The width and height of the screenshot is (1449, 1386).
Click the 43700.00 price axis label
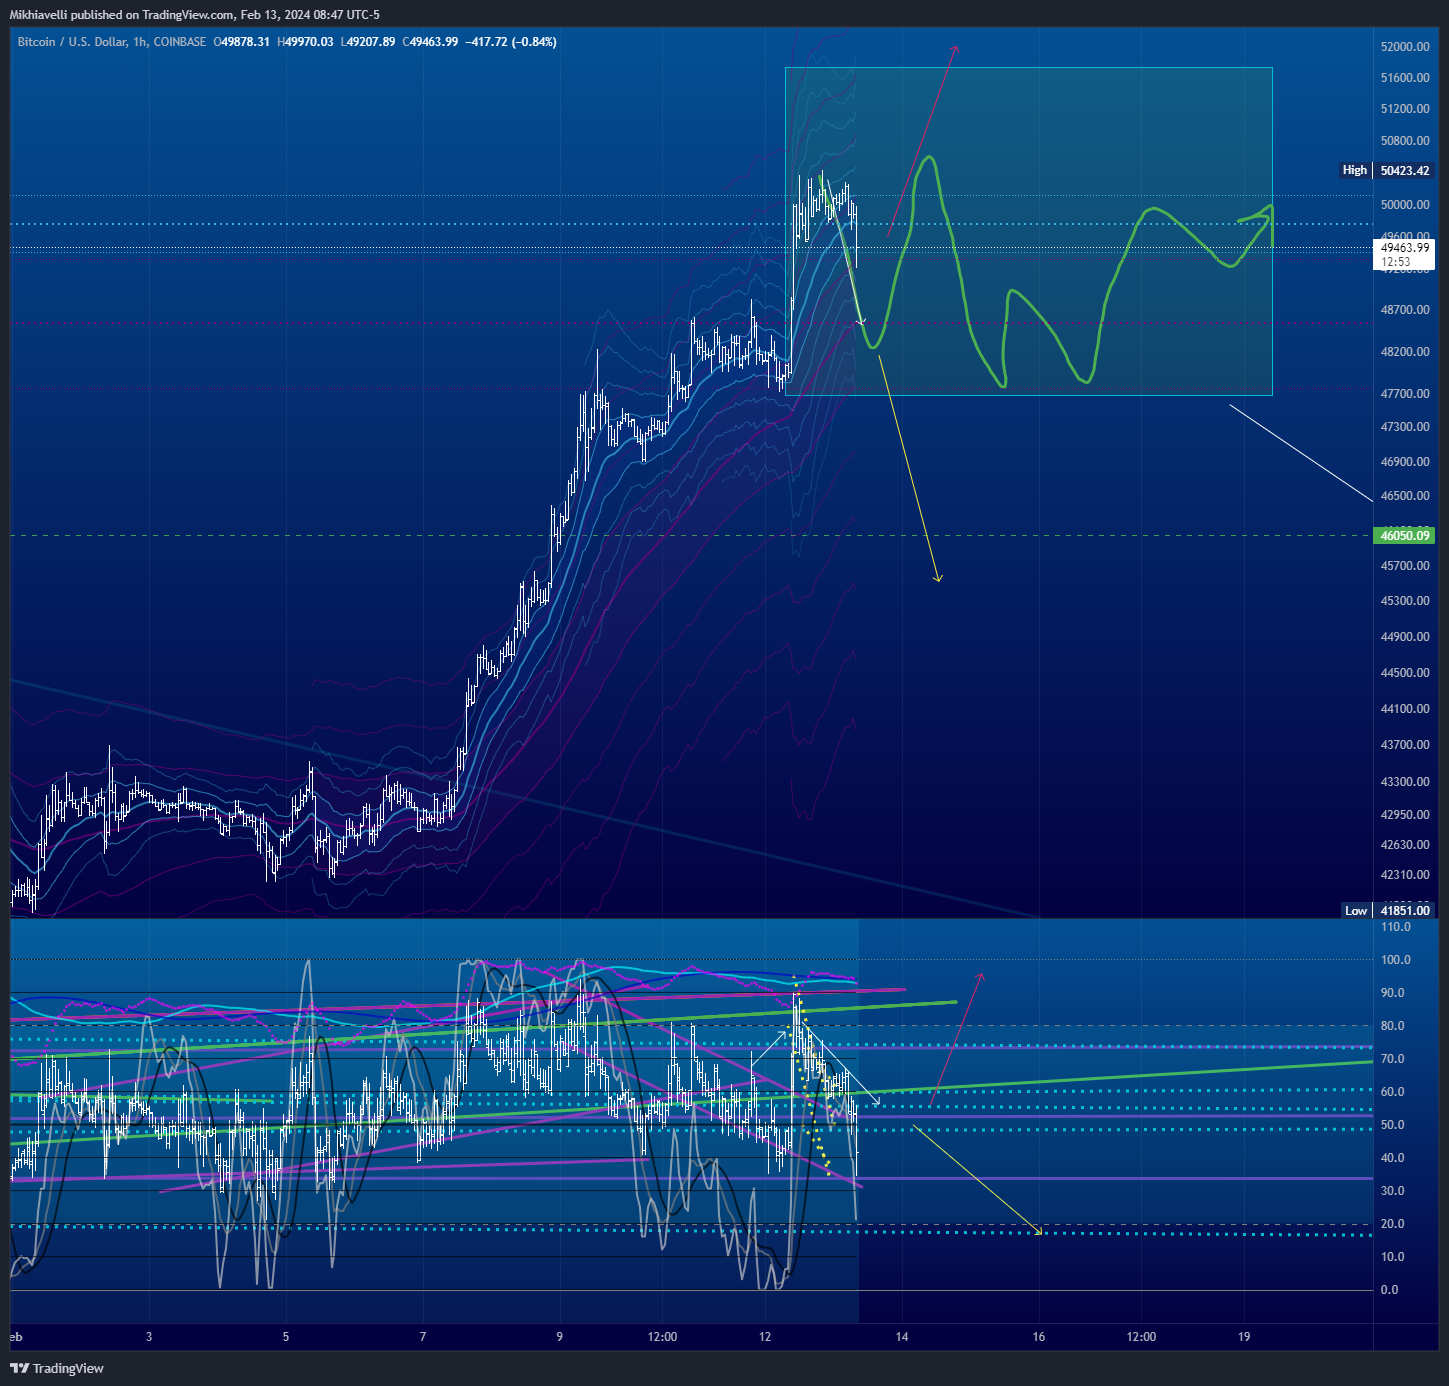click(1405, 745)
